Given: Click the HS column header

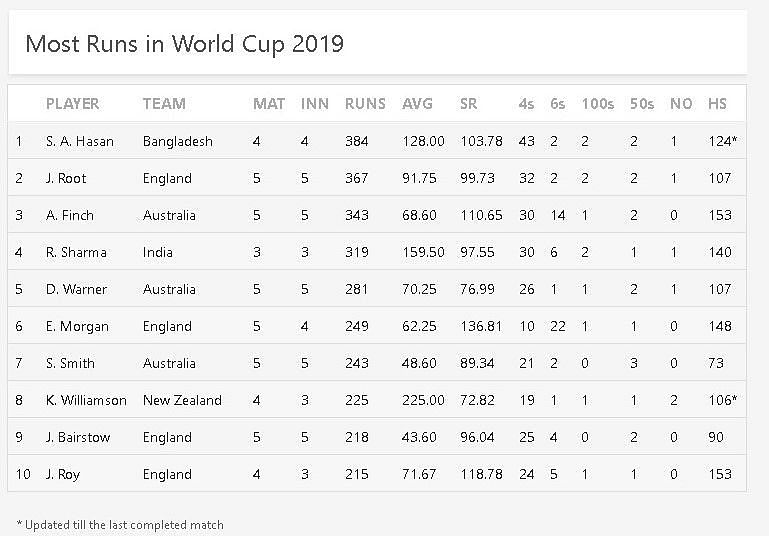Looking at the screenshot, I should pyautogui.click(x=717, y=104).
